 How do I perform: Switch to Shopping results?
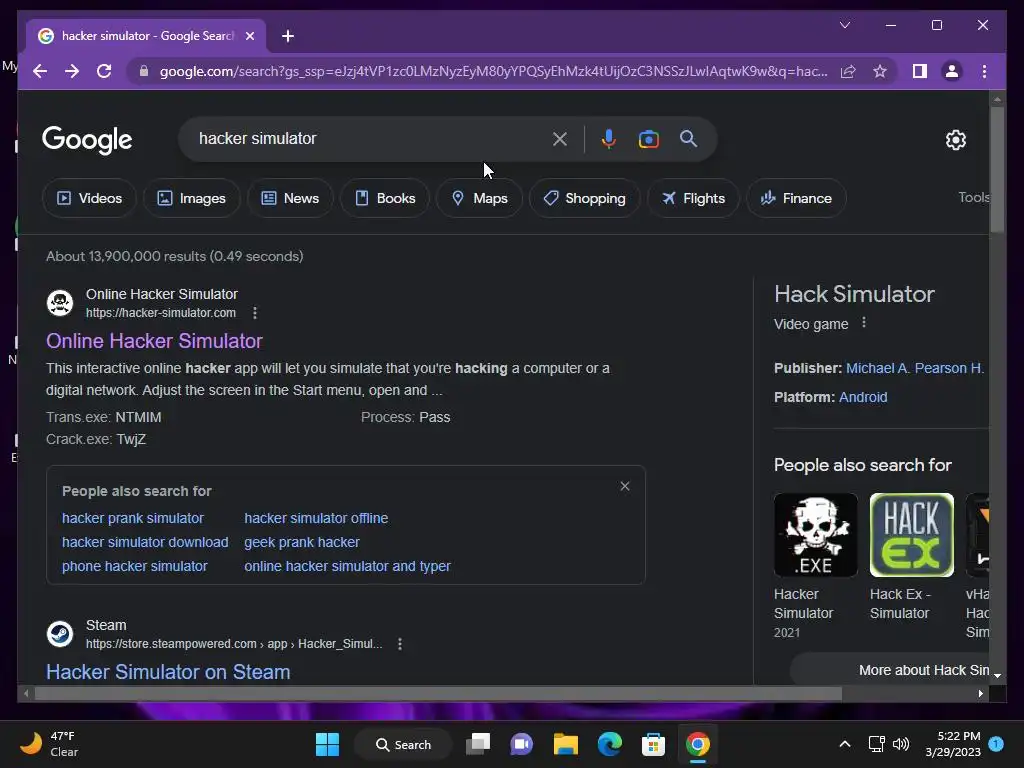(584, 198)
